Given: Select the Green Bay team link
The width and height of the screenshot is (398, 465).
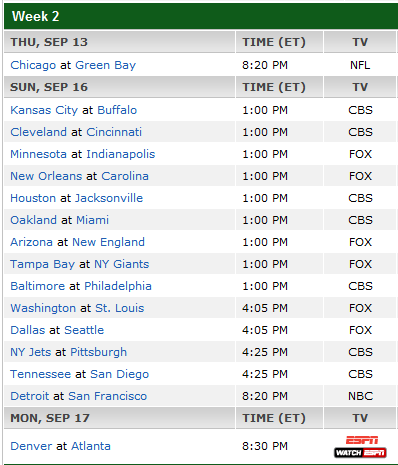Looking at the screenshot, I should (x=106, y=65).
